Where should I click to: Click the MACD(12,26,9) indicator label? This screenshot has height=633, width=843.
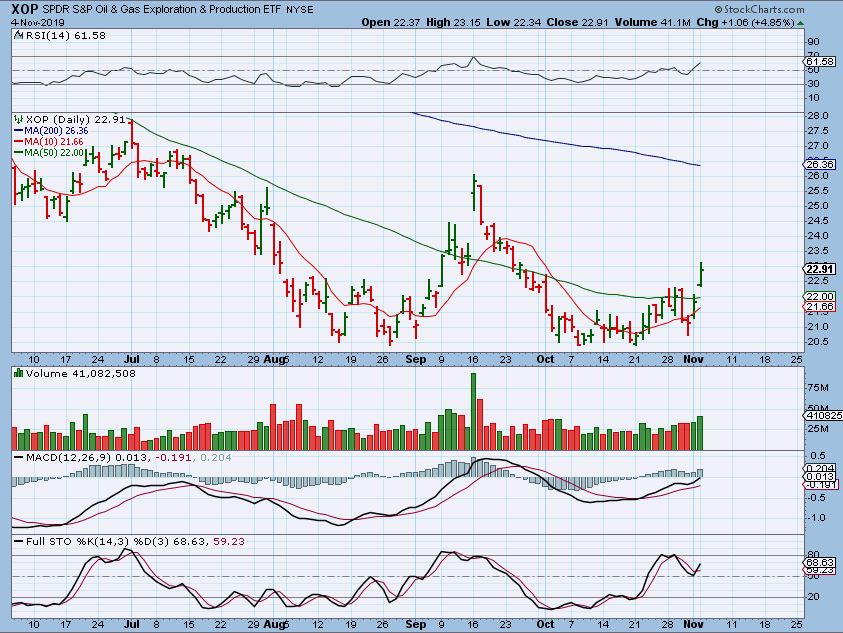54,458
